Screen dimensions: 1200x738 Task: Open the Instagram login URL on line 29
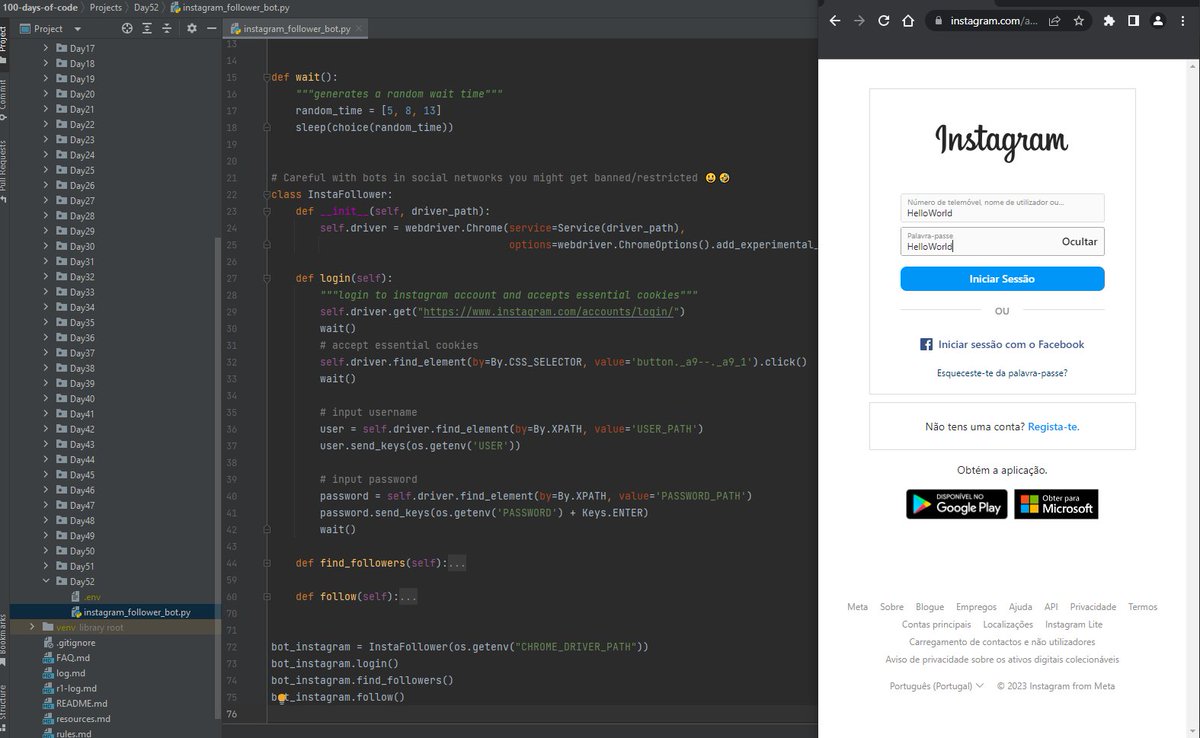click(x=550, y=312)
